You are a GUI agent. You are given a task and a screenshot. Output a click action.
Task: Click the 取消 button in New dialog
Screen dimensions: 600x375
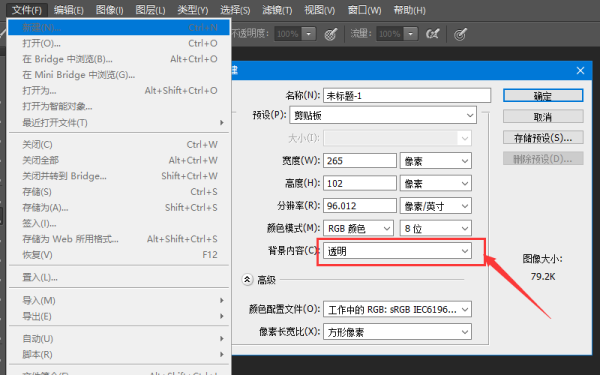tap(543, 117)
